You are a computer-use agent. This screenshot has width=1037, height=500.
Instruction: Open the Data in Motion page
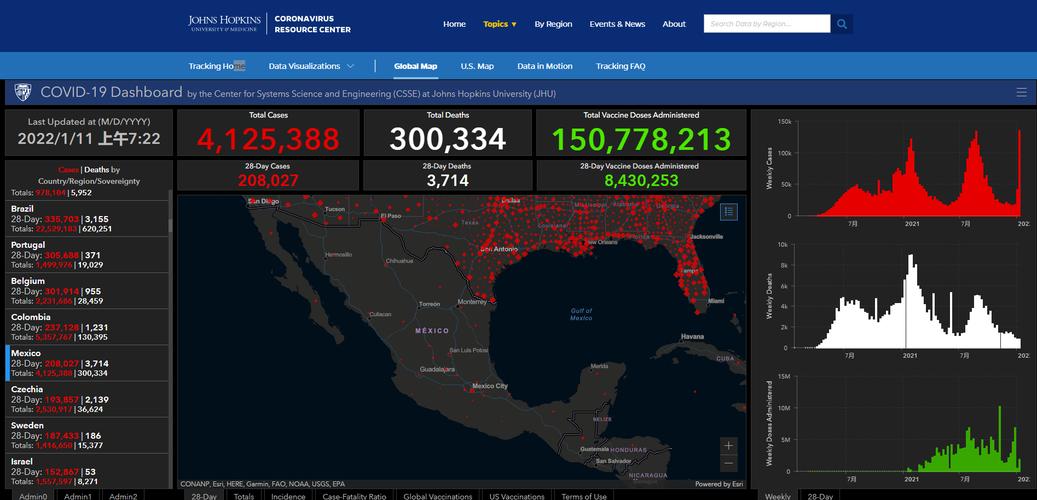[545, 66]
